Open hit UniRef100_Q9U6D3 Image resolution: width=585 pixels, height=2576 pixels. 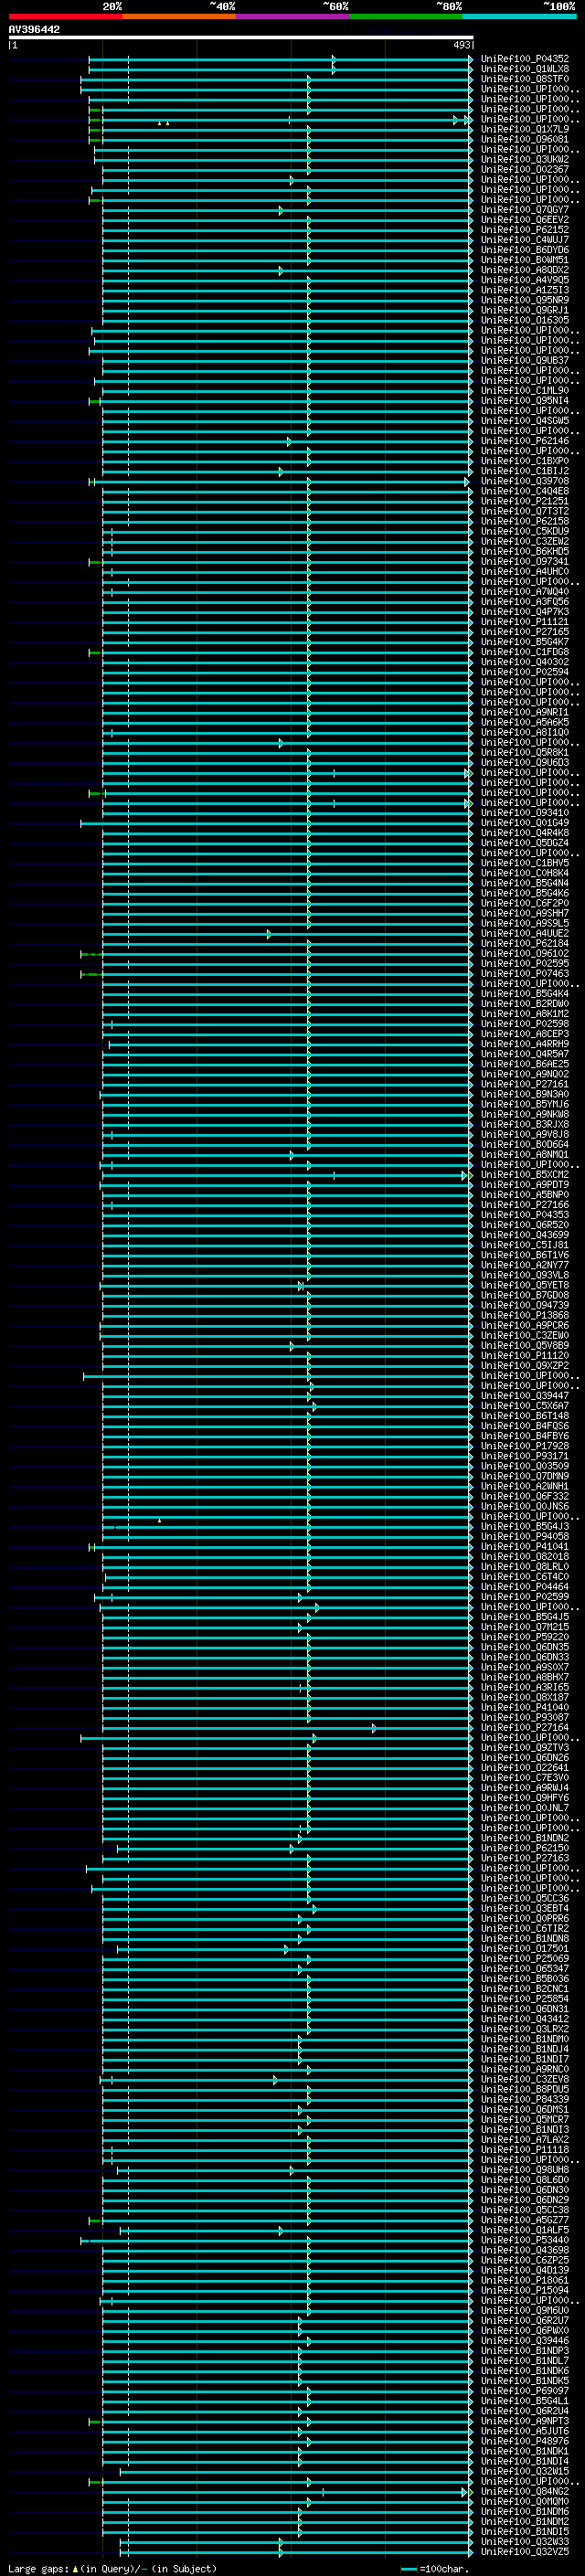tap(525, 763)
